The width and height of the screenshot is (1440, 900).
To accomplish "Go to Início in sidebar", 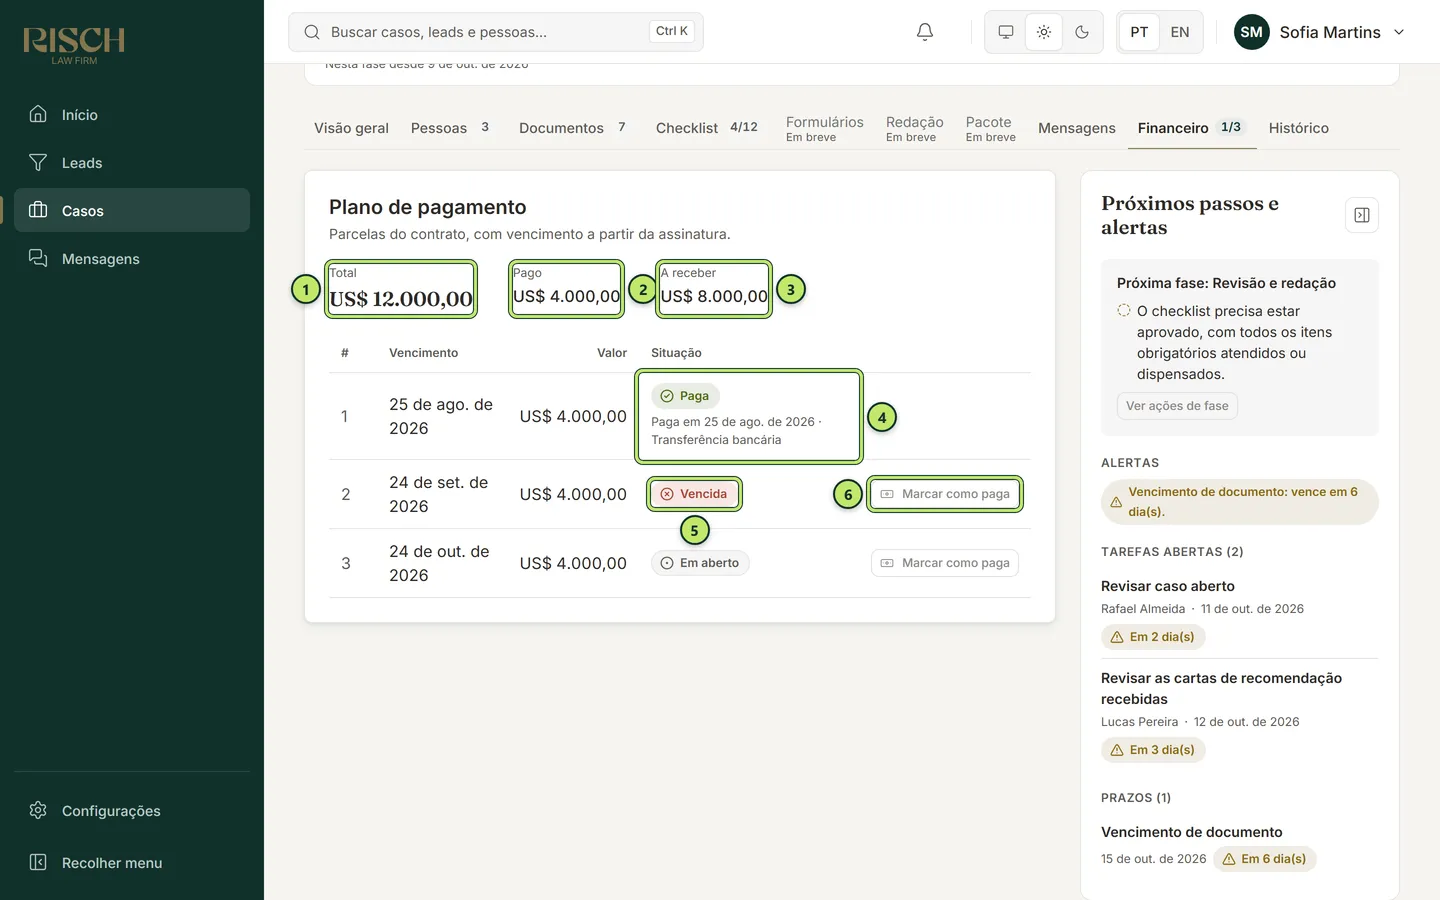I will [x=132, y=115].
